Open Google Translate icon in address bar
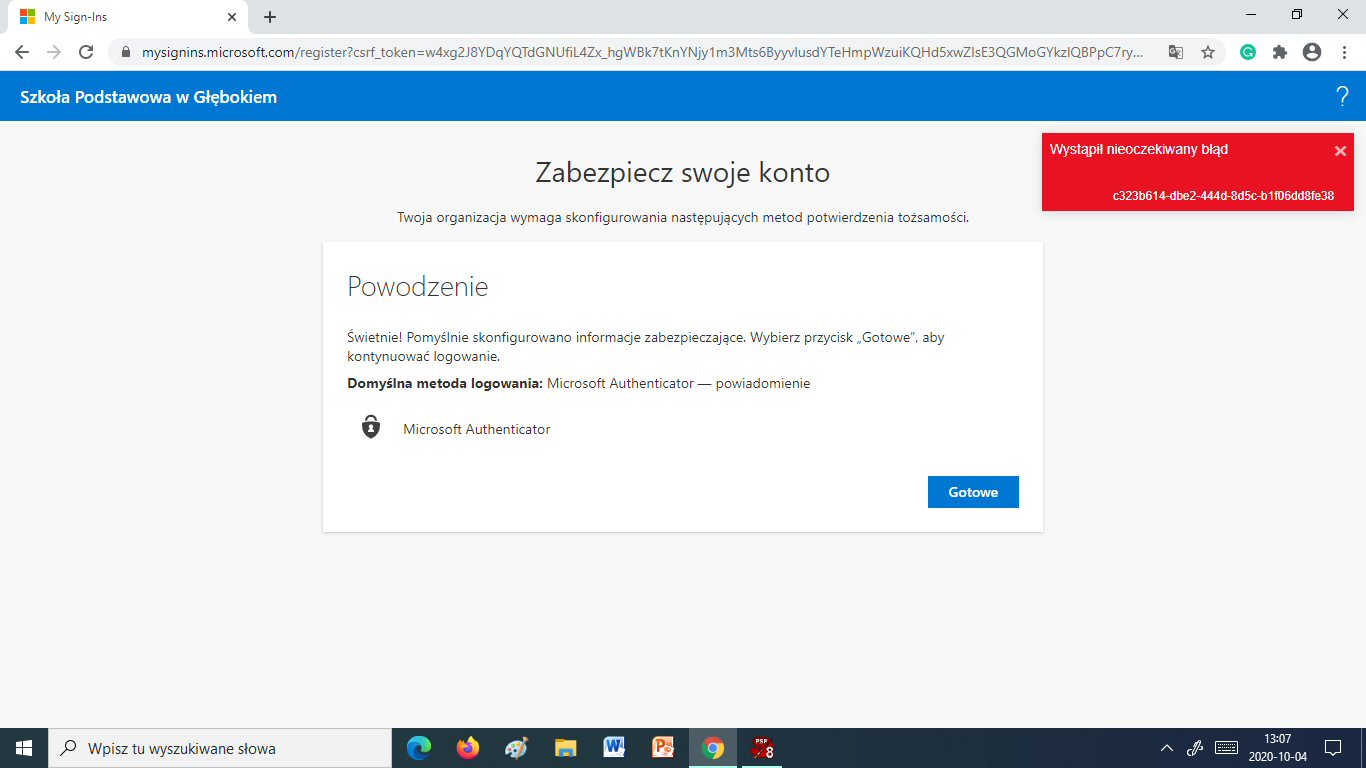 point(1176,52)
